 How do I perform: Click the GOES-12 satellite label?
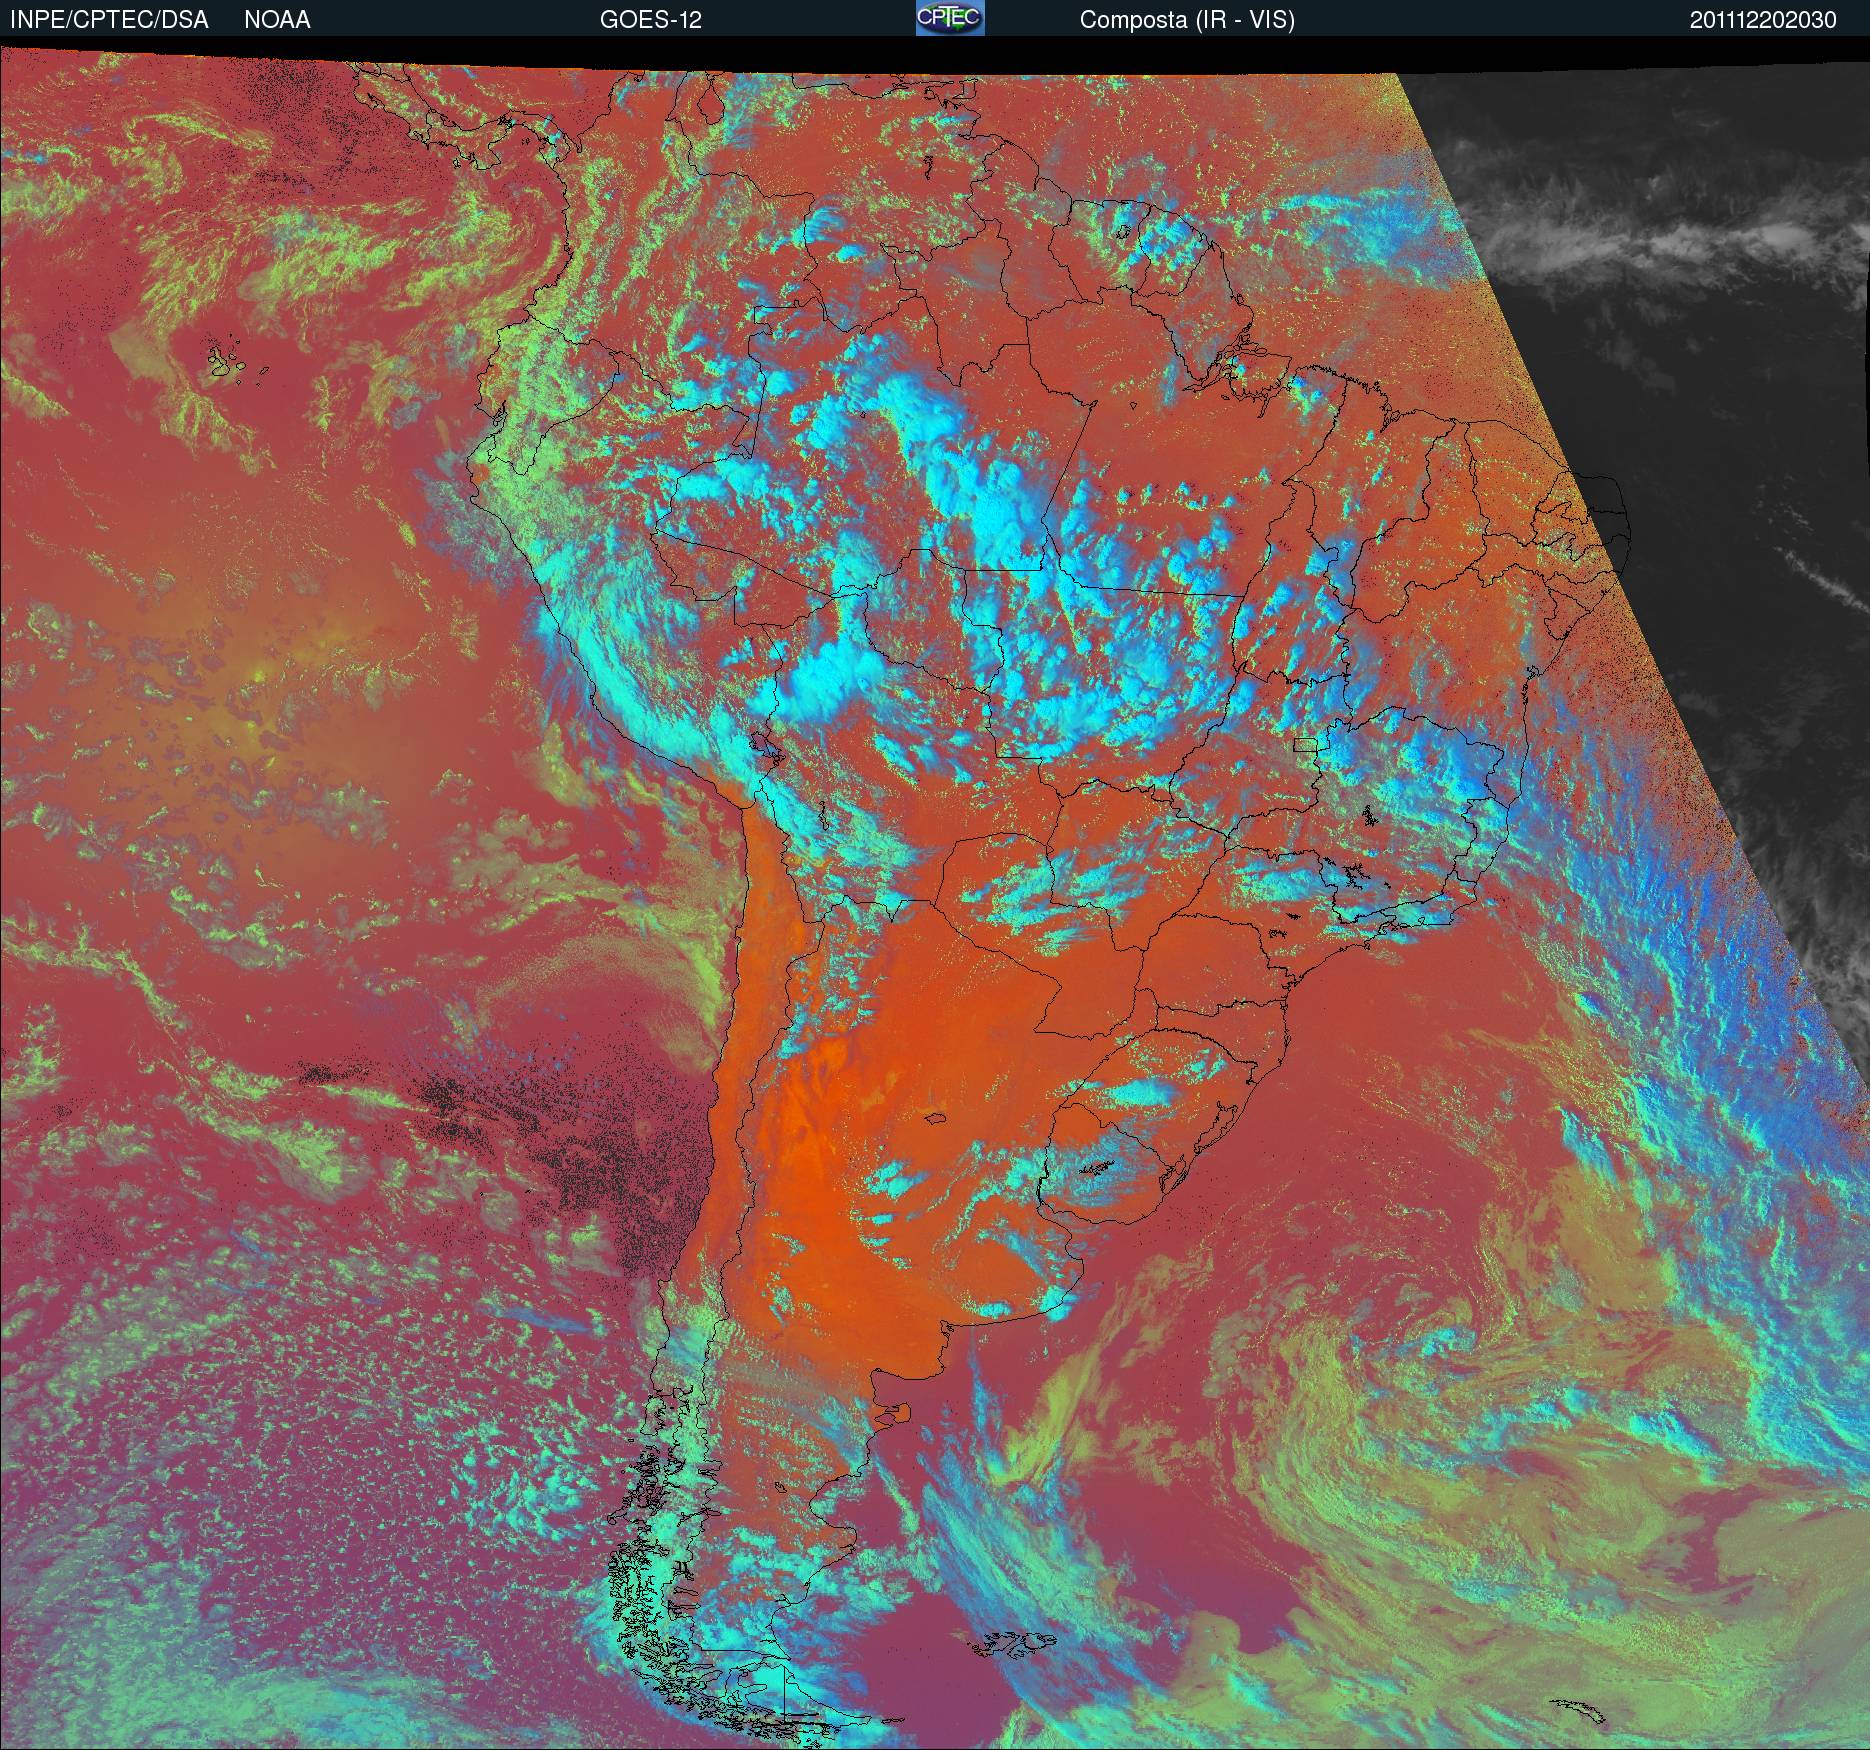650,20
